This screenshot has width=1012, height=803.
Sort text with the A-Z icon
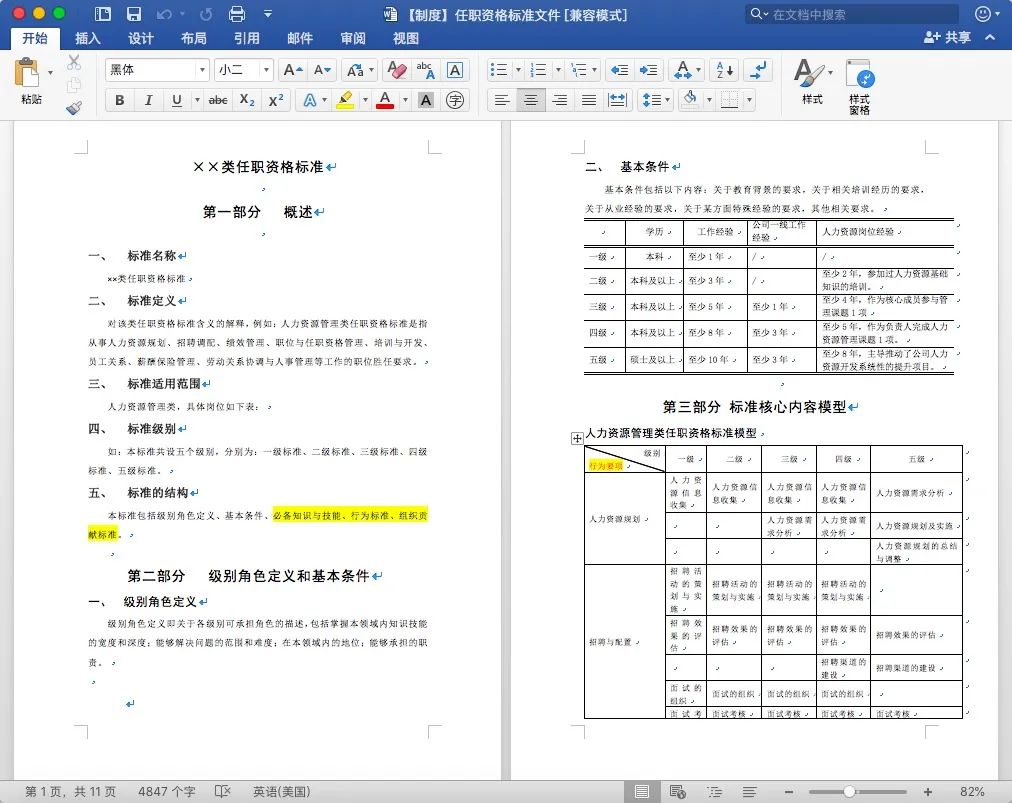point(724,70)
